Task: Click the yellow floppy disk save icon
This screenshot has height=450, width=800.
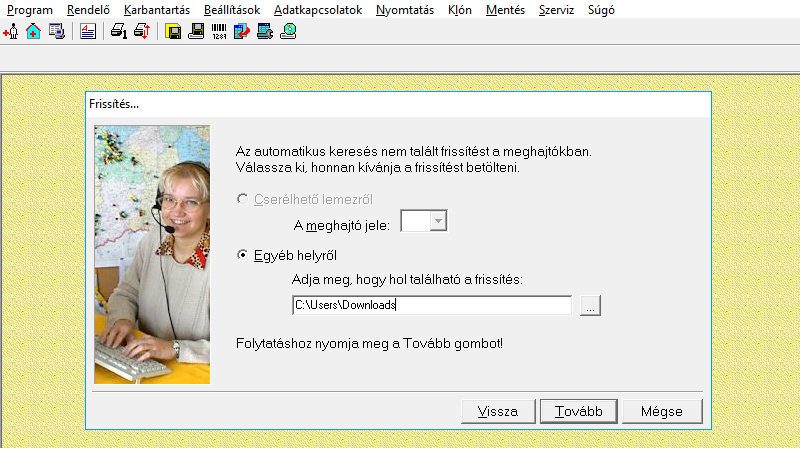Action: (x=173, y=32)
